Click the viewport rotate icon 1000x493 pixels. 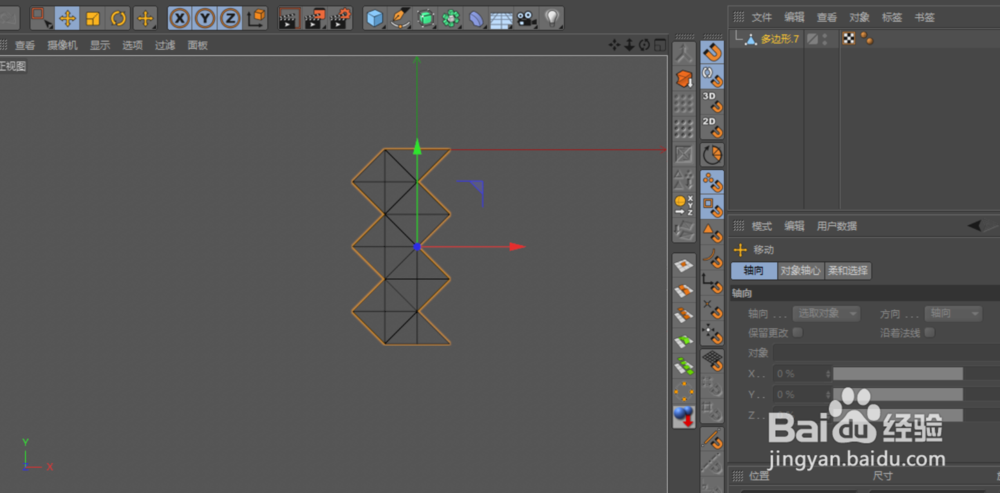tap(644, 45)
